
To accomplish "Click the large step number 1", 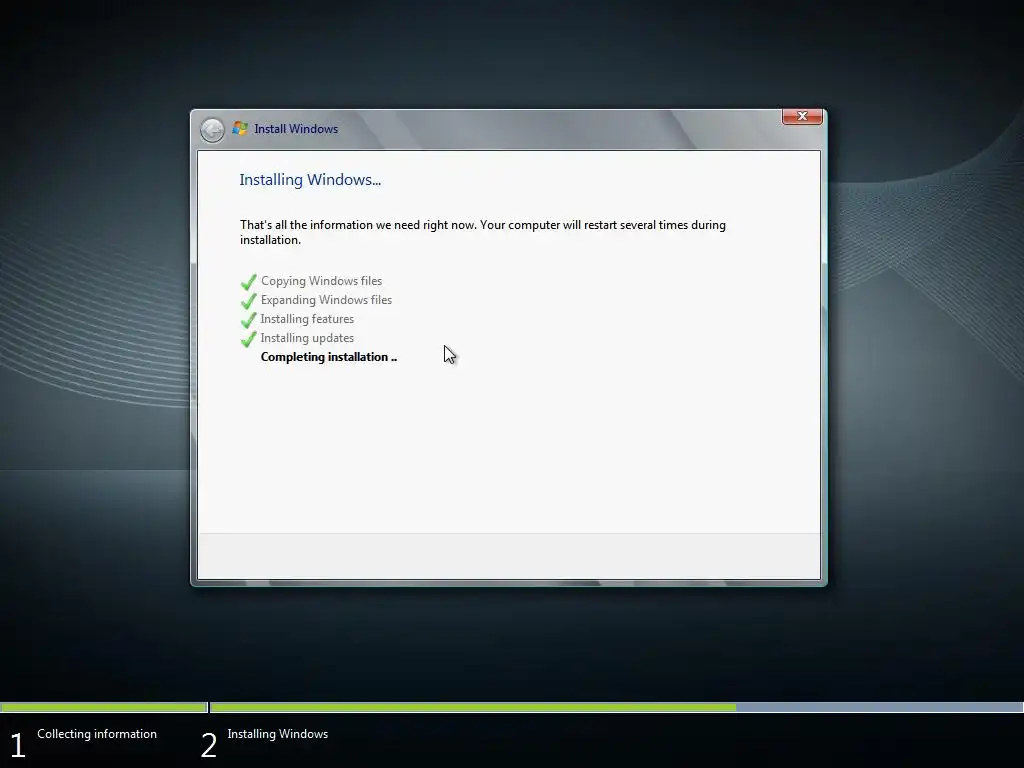I will [18, 745].
